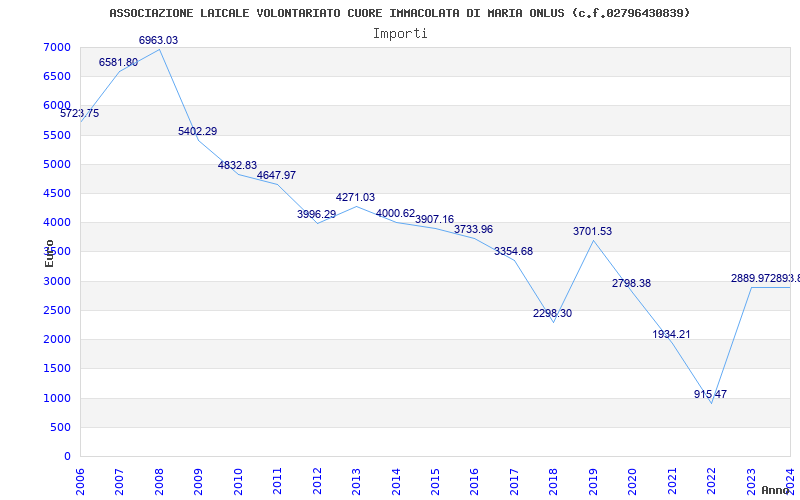
Task: Click the x-axis year 2011
Action: tap(278, 481)
